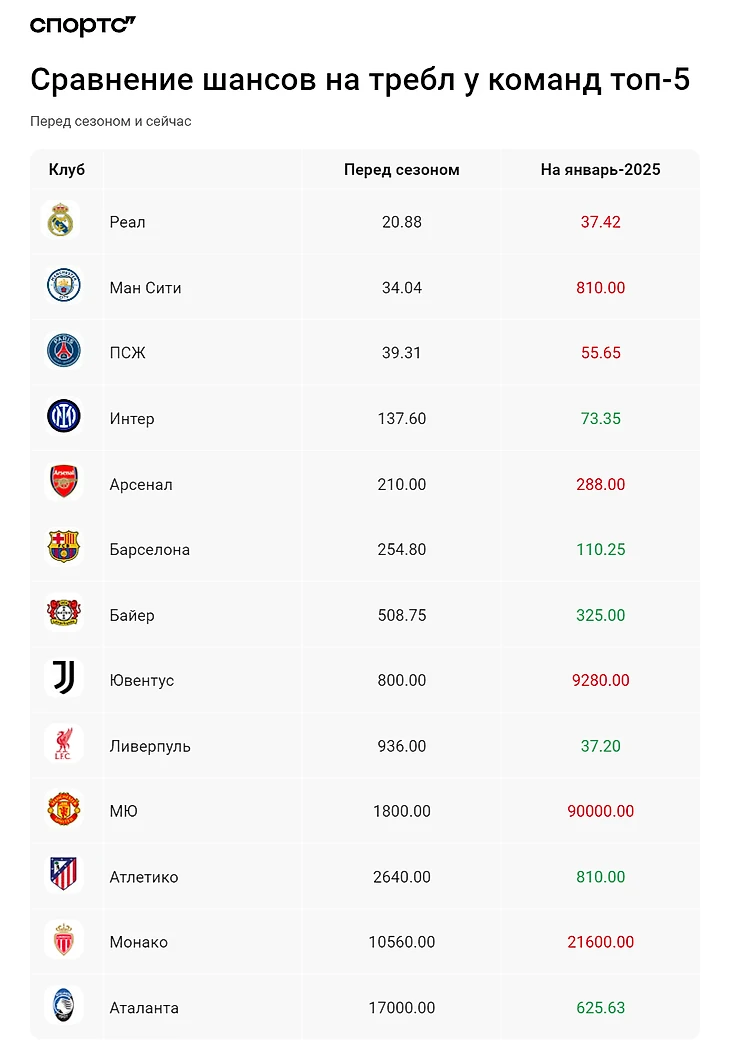Viewport: 730px width, 1055px height.
Task: Click the Inter Milan club crest
Action: [x=63, y=417]
